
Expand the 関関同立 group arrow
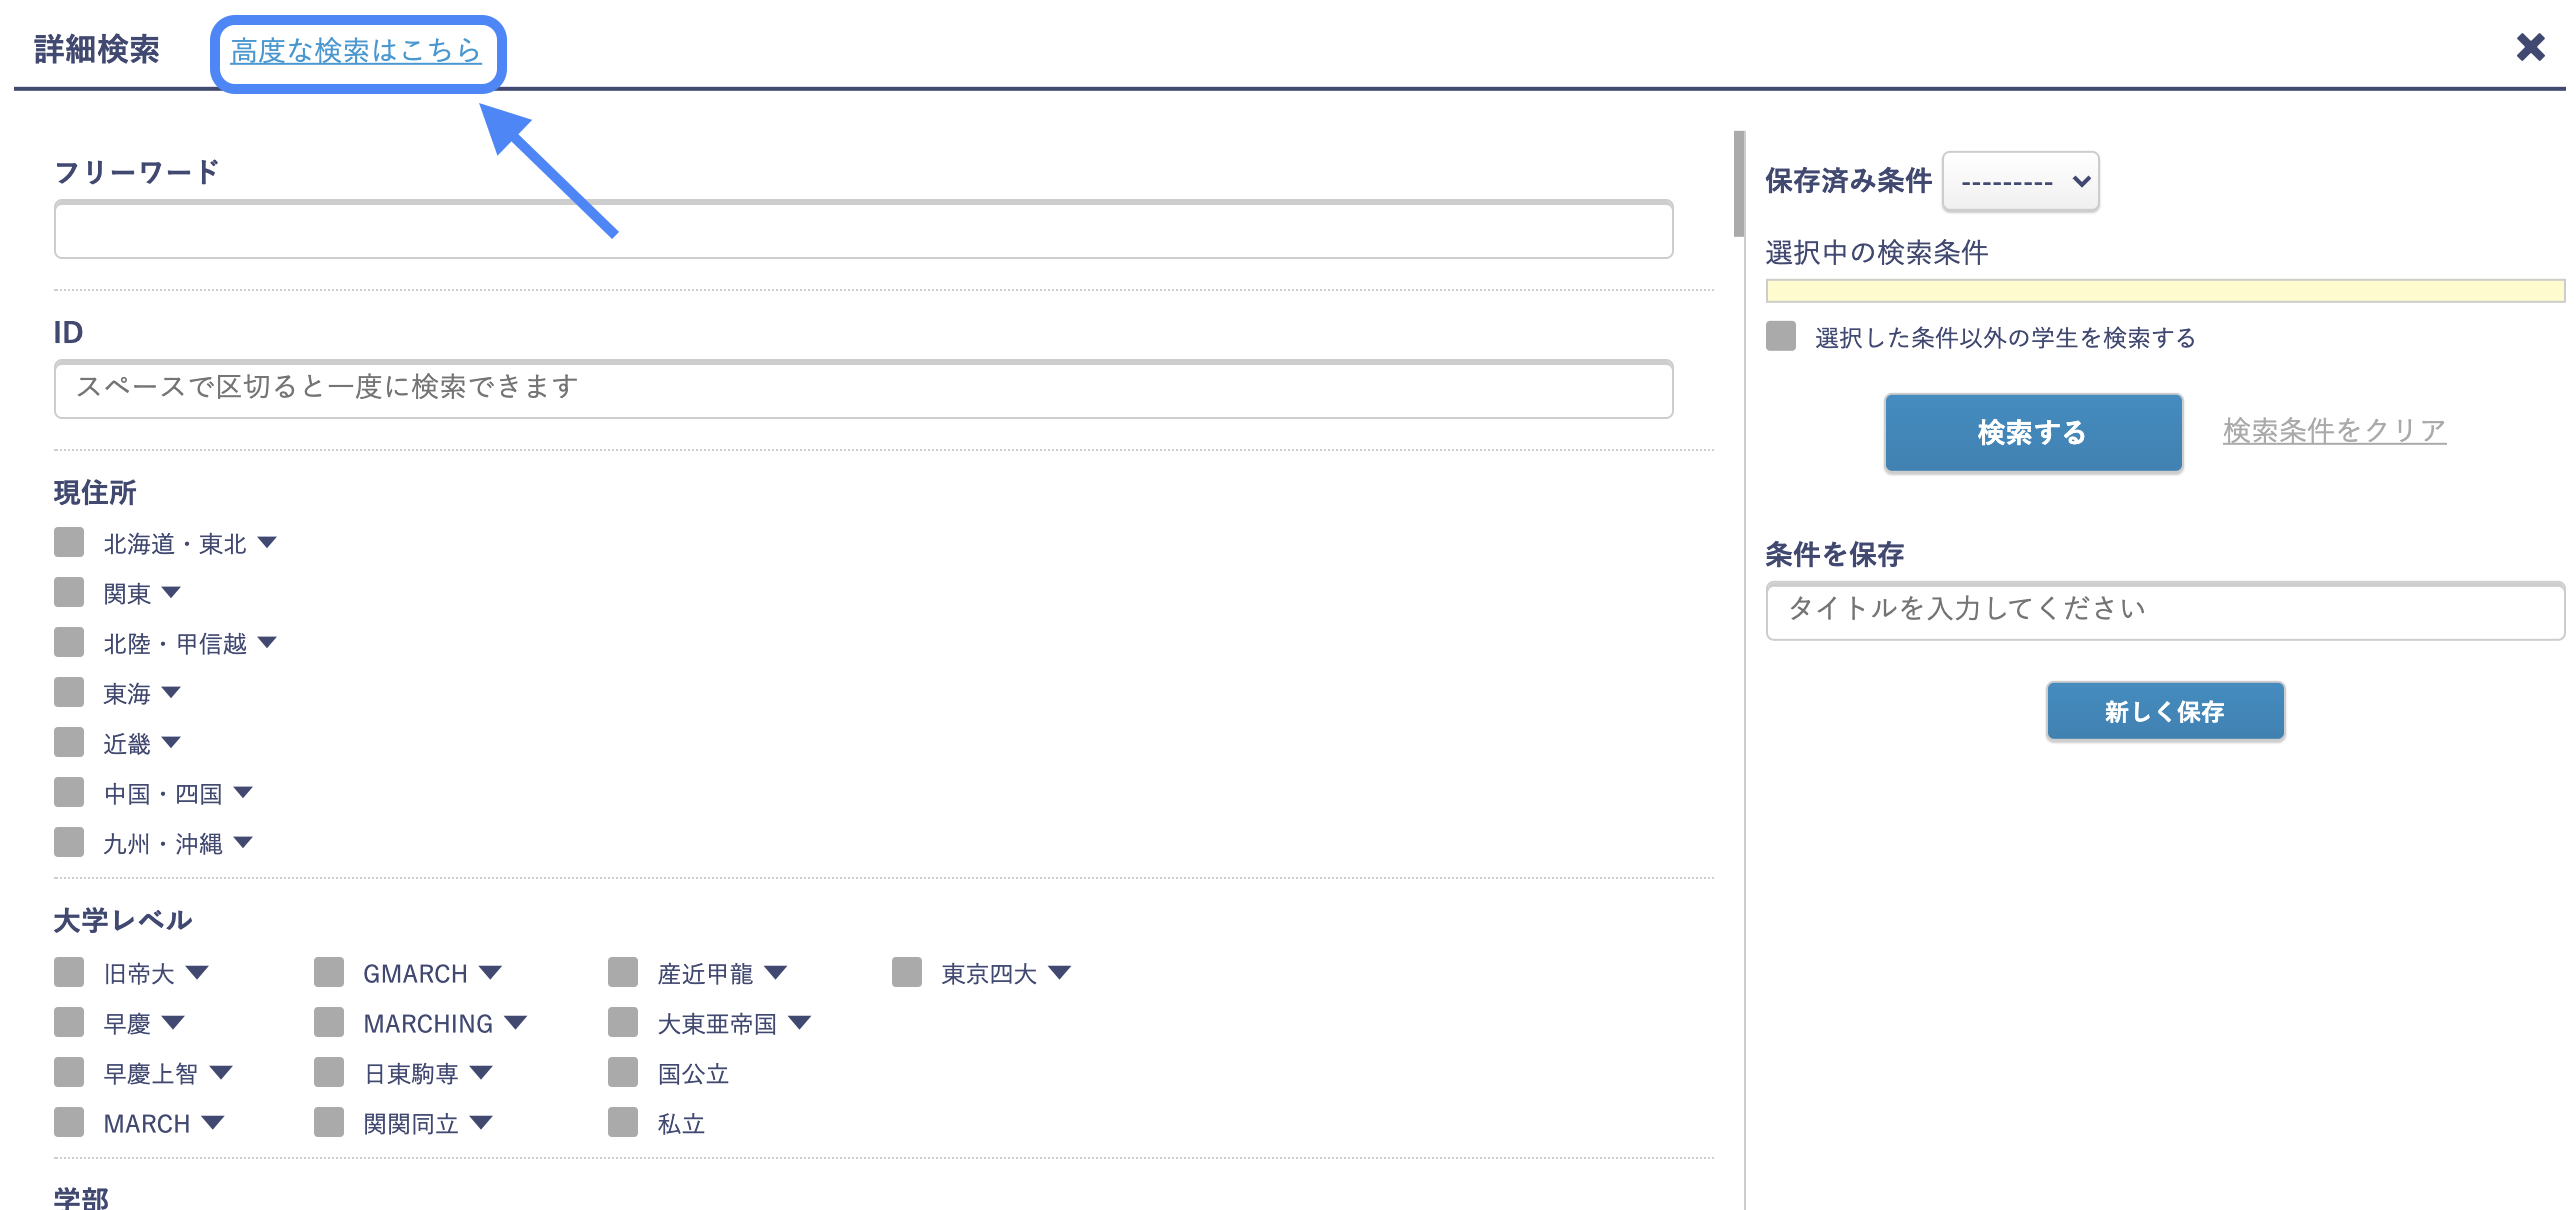point(484,1122)
